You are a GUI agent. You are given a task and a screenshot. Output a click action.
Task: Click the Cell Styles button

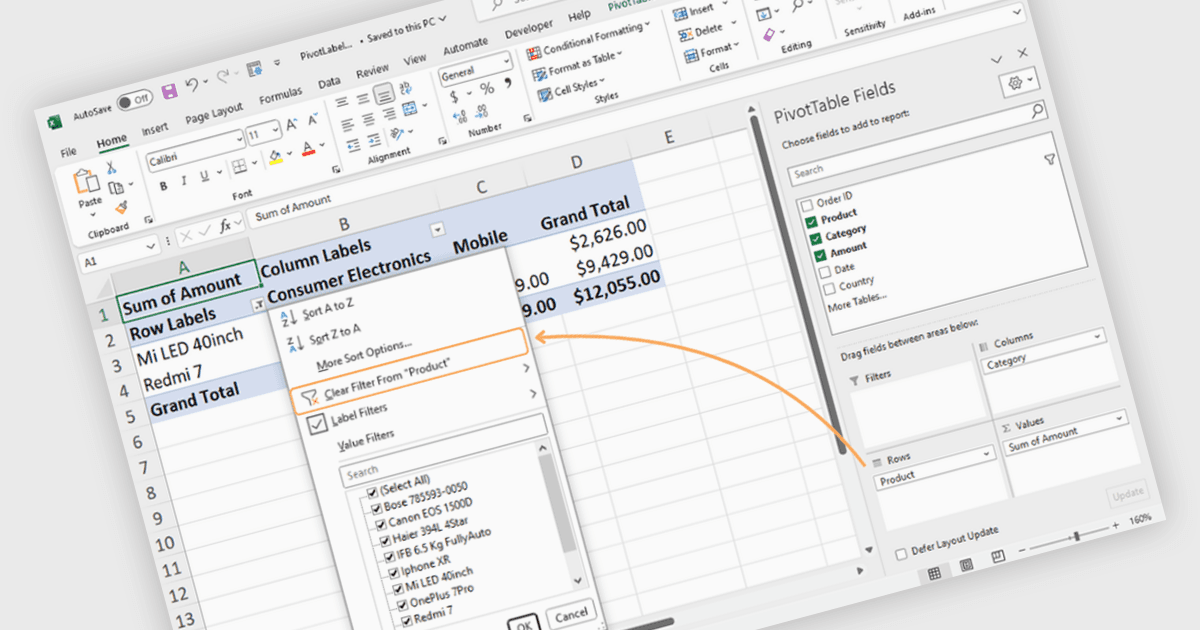click(x=572, y=88)
